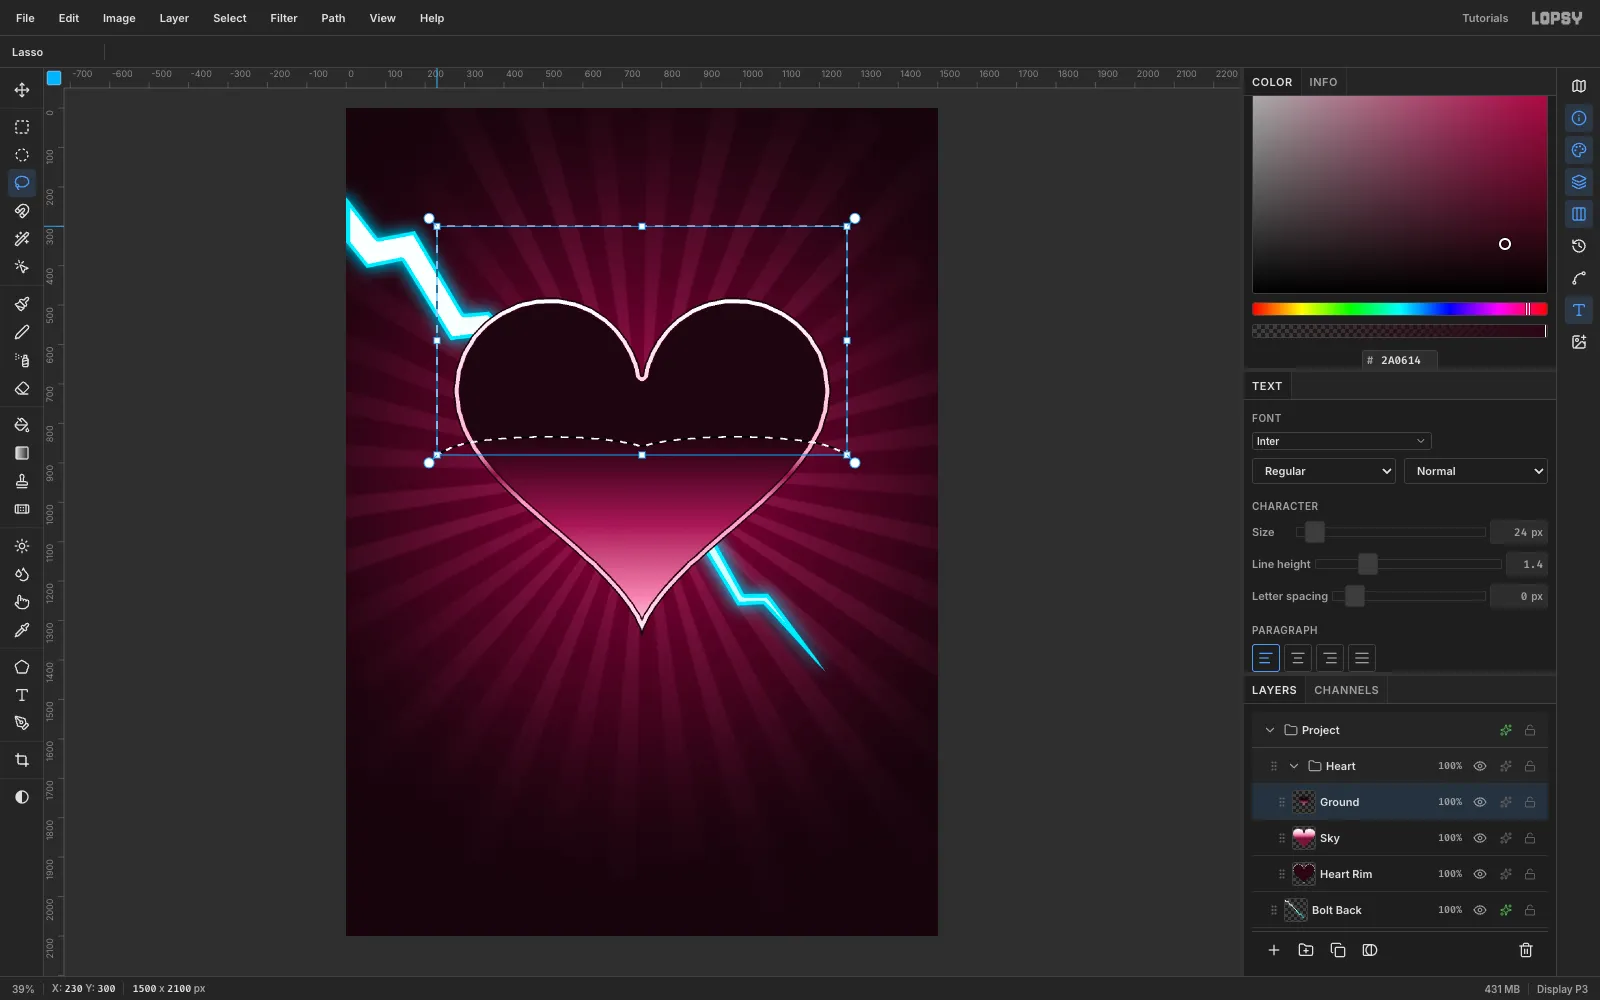Lock the Ground layer
The image size is (1600, 1000).
click(1530, 802)
